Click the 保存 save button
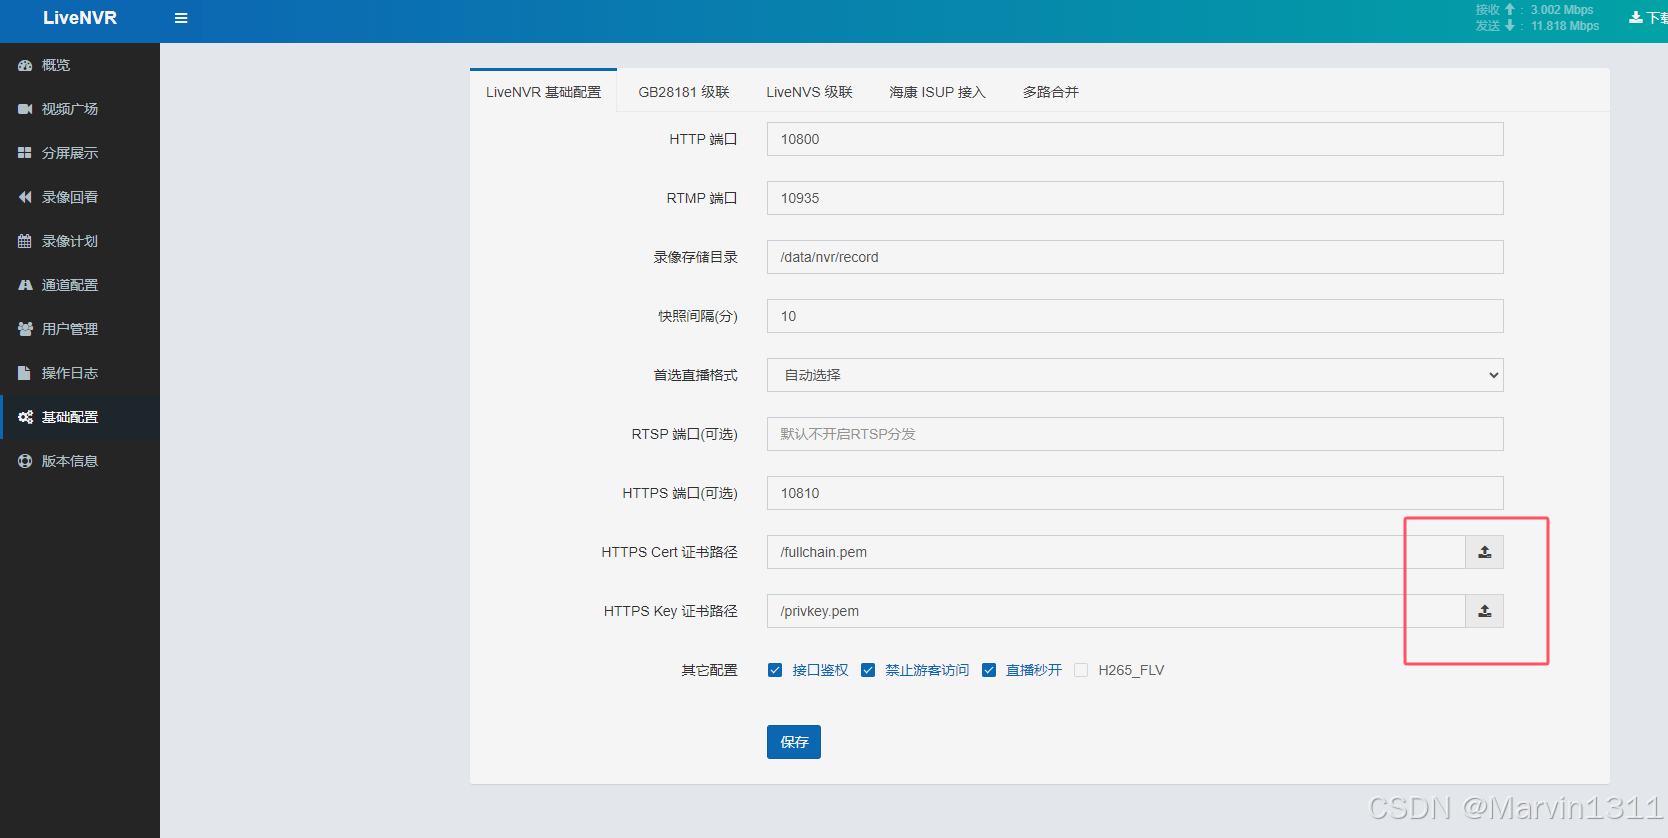Image resolution: width=1668 pixels, height=838 pixels. point(794,742)
